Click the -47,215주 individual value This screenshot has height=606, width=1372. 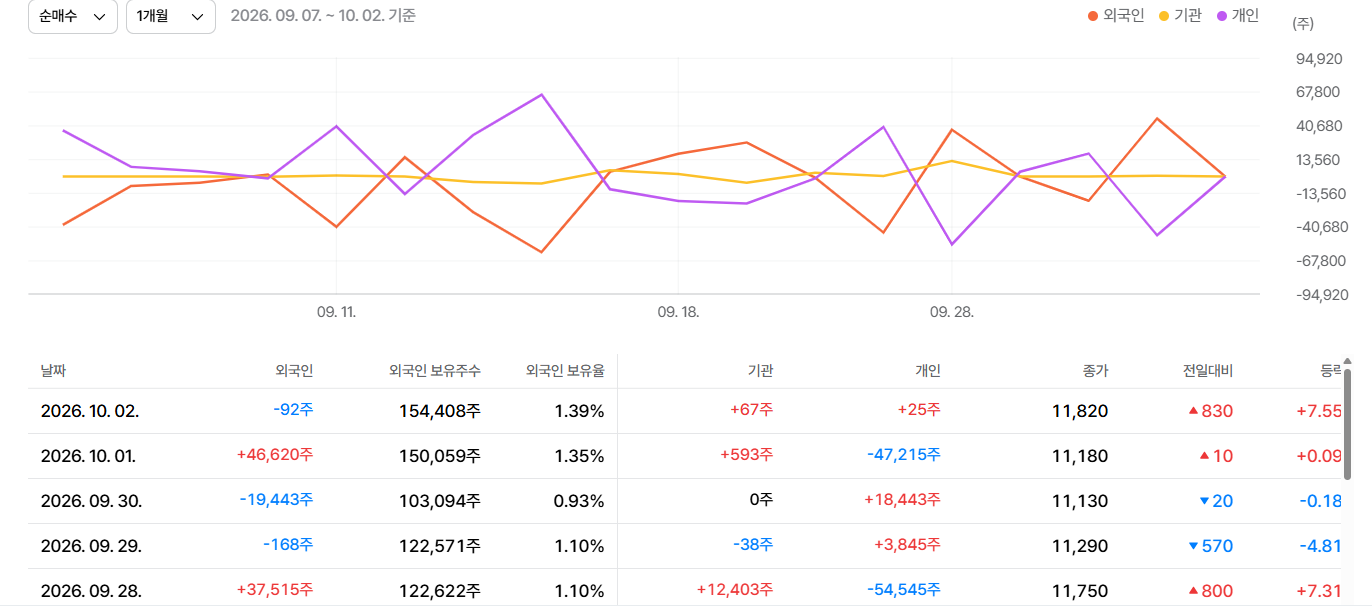click(904, 455)
